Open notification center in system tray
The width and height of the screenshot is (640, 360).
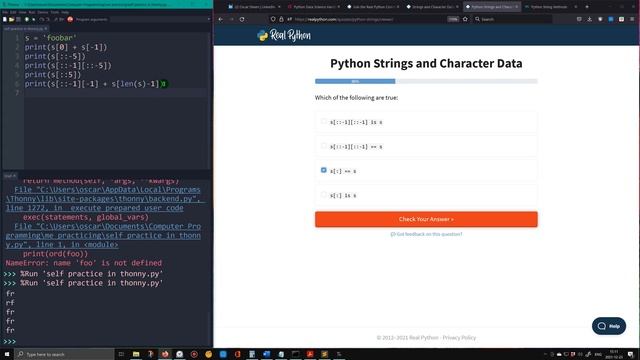point(631,354)
